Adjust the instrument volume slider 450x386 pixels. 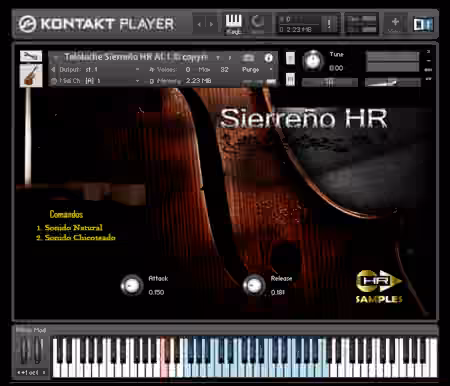pos(393,82)
